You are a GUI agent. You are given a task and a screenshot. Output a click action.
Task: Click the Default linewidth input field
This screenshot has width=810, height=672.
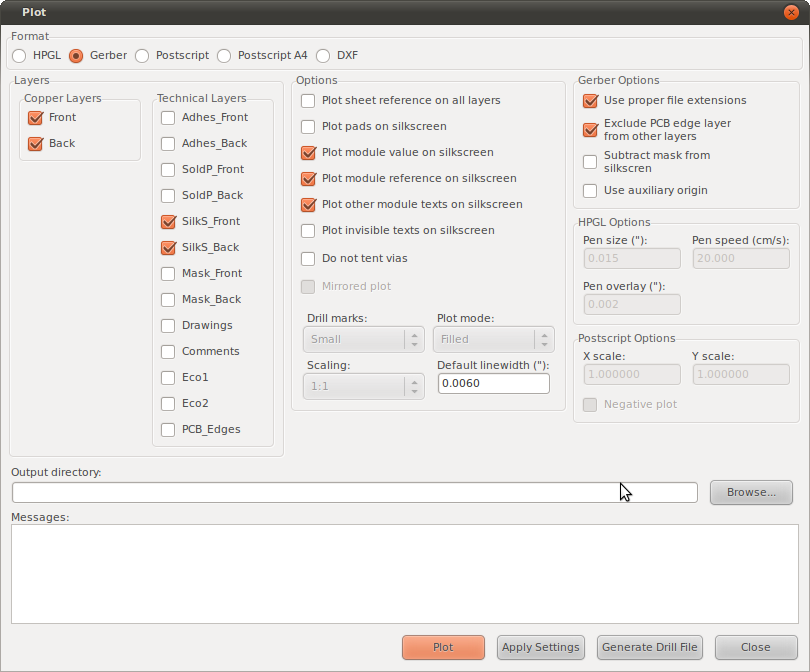[493, 384]
